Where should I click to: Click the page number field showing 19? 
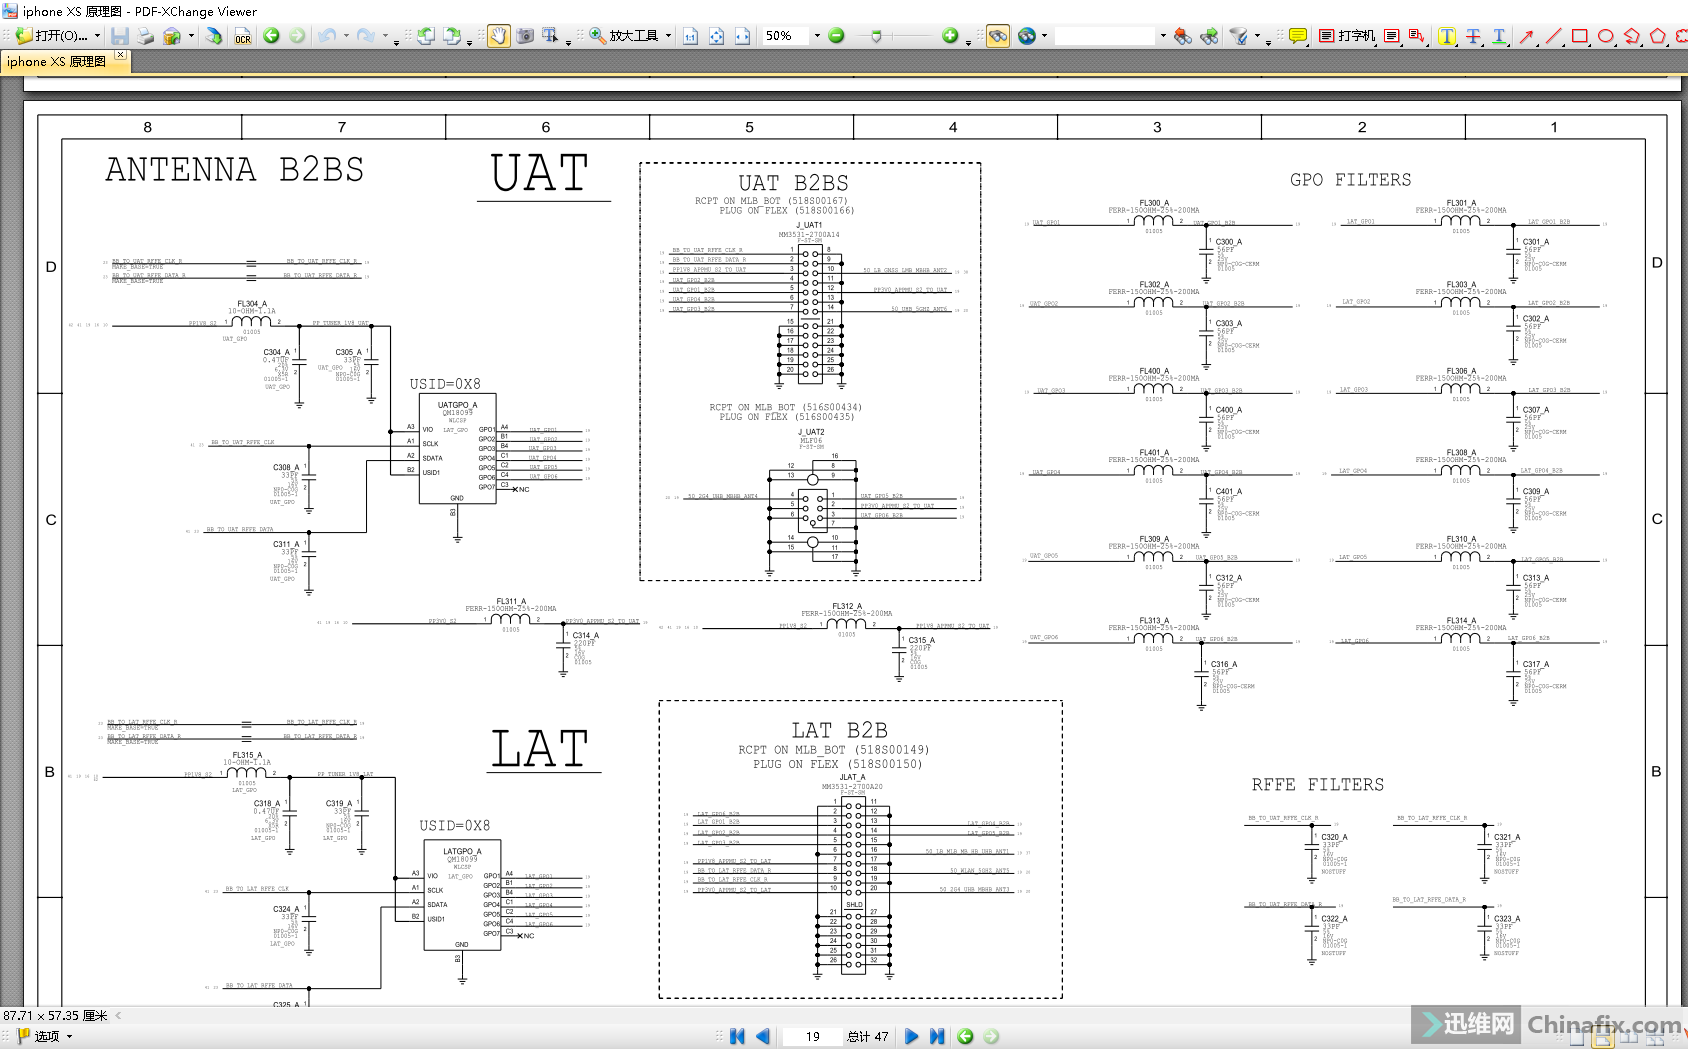coord(812,1037)
